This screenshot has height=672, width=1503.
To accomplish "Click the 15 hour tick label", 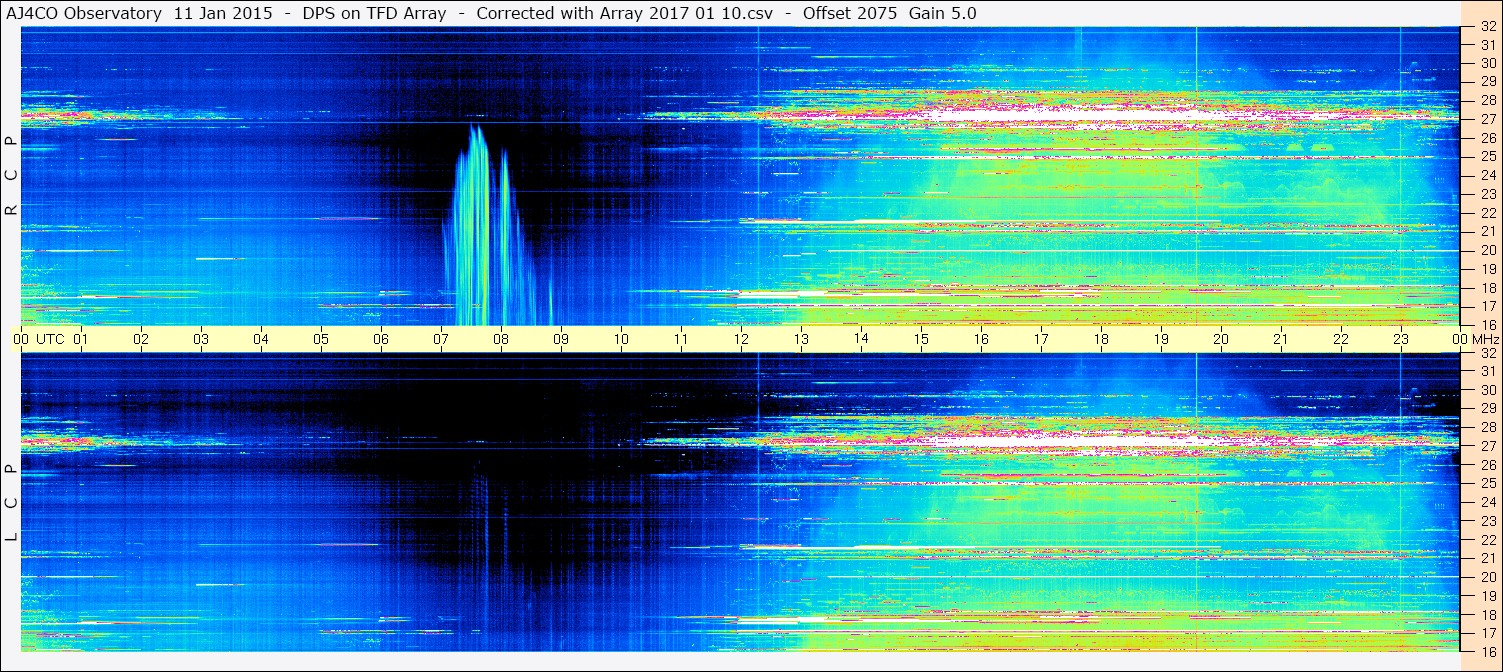I will click(x=921, y=339).
